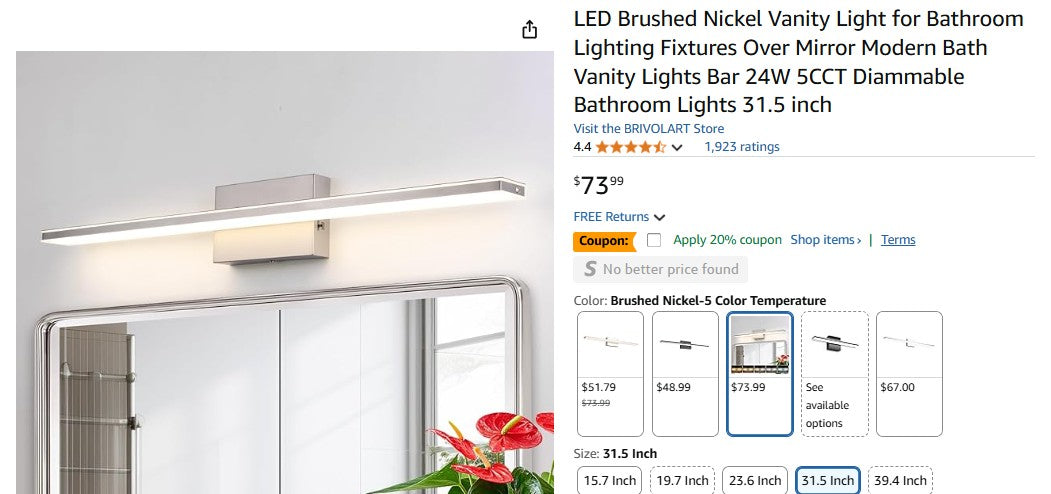The height and width of the screenshot is (494, 1051).
Task: Select the $67.00 color swatch
Action: 909,373
